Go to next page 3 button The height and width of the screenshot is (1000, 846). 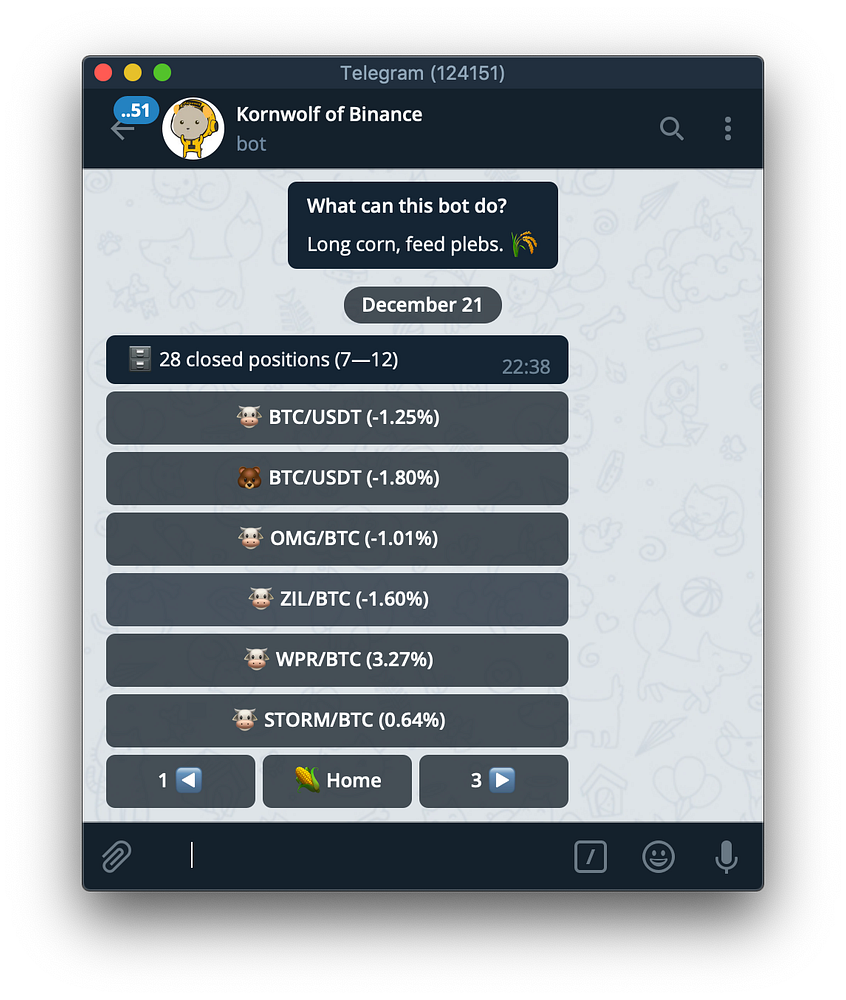[x=493, y=781]
